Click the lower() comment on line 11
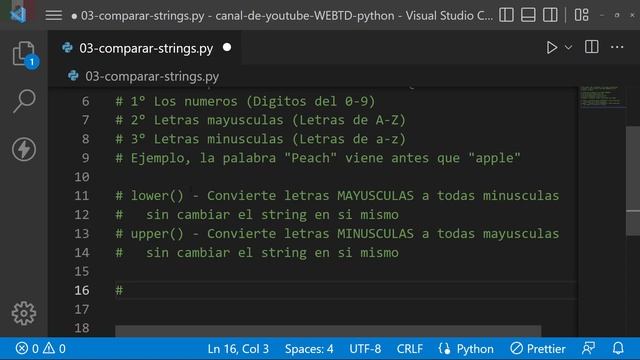Viewport: 640px width, 360px height. pos(337,196)
